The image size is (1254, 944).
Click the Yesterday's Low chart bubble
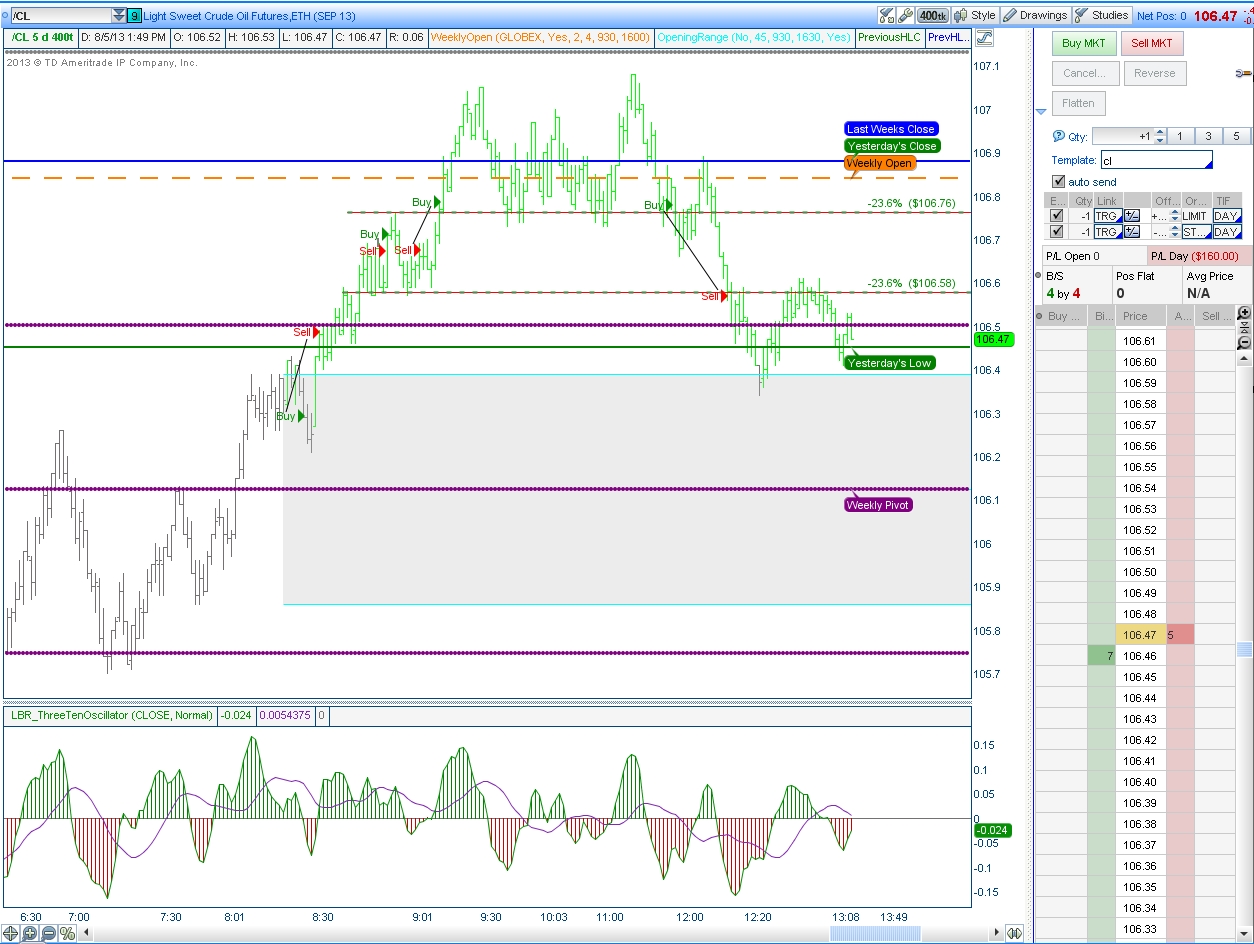pyautogui.click(x=890, y=363)
